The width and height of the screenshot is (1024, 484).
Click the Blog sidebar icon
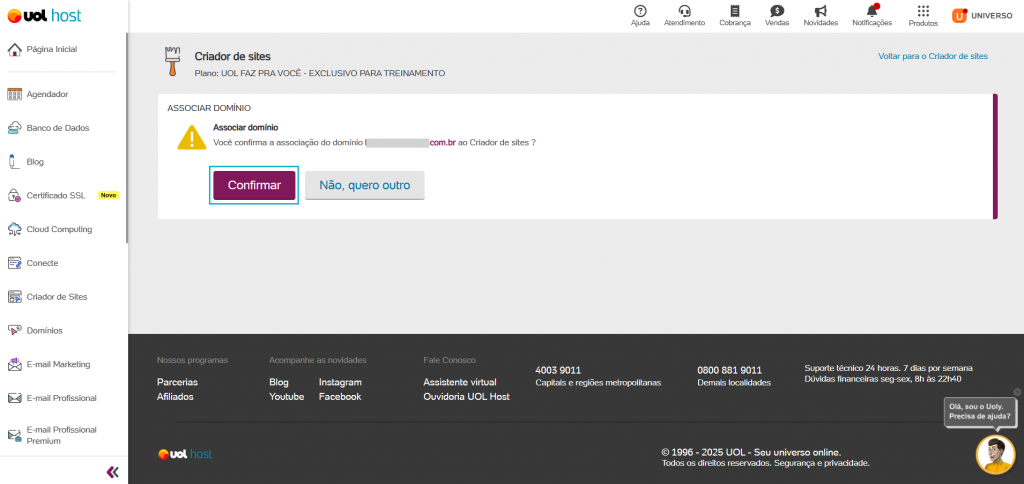pos(12,162)
